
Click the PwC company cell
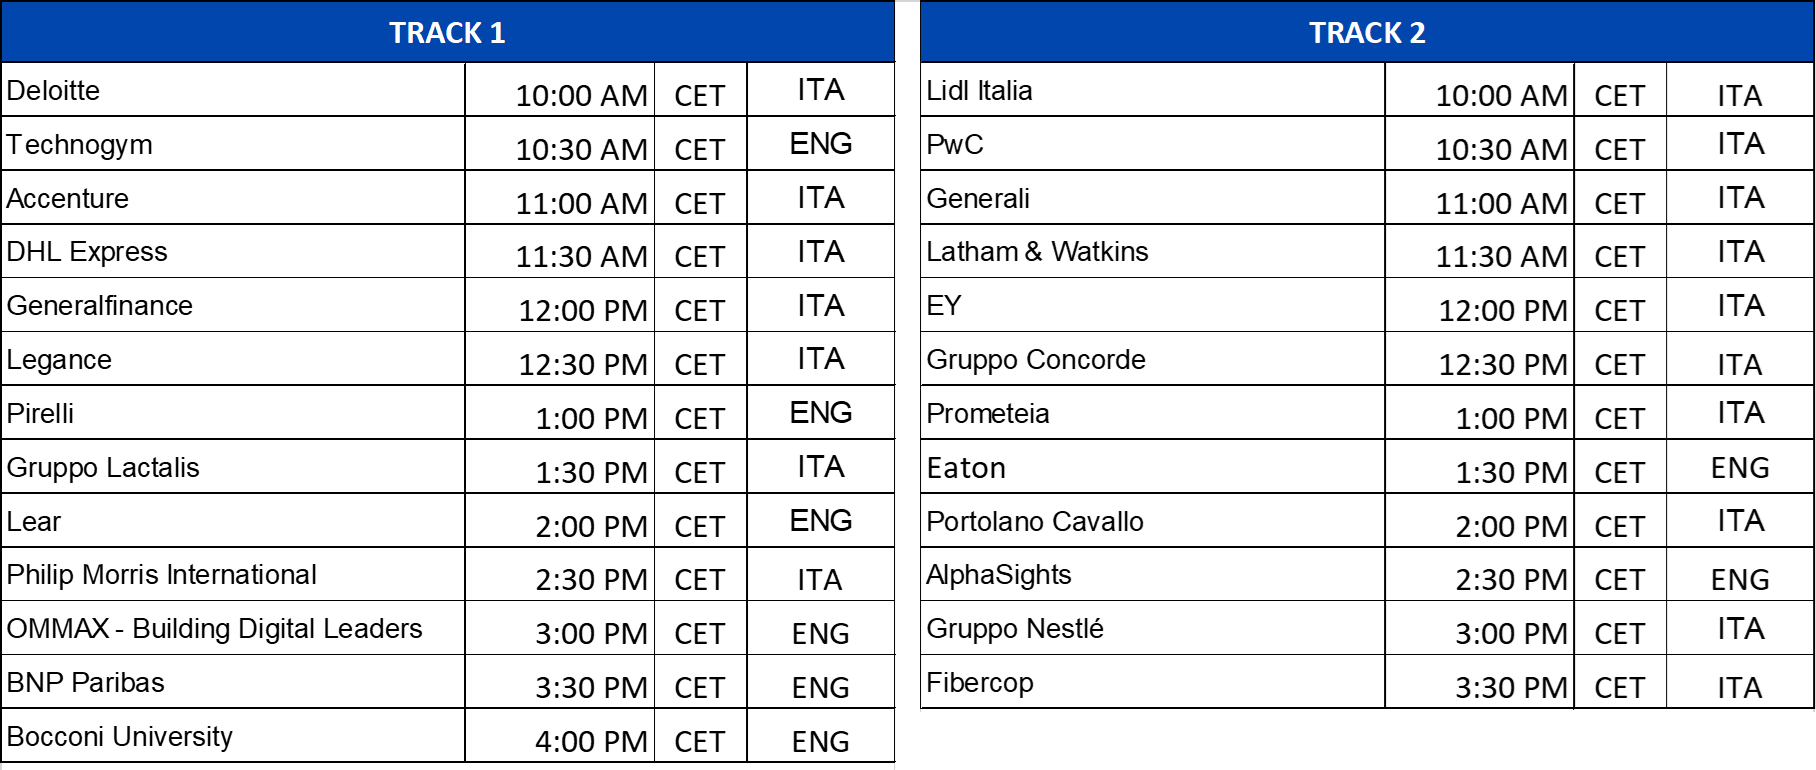coord(955,145)
